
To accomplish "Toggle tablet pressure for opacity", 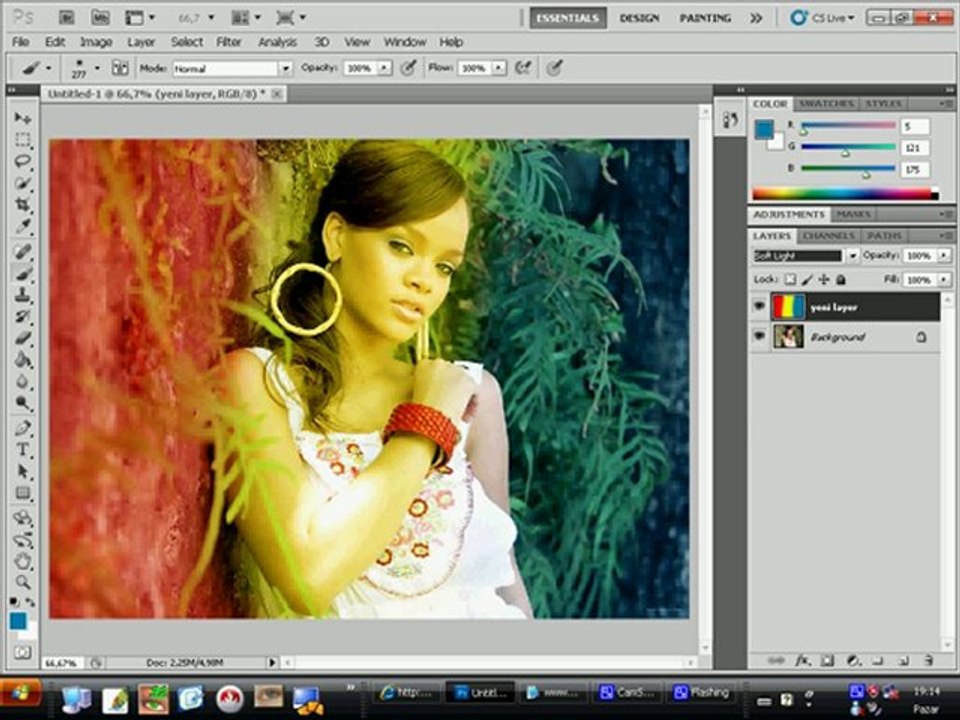I will point(408,68).
